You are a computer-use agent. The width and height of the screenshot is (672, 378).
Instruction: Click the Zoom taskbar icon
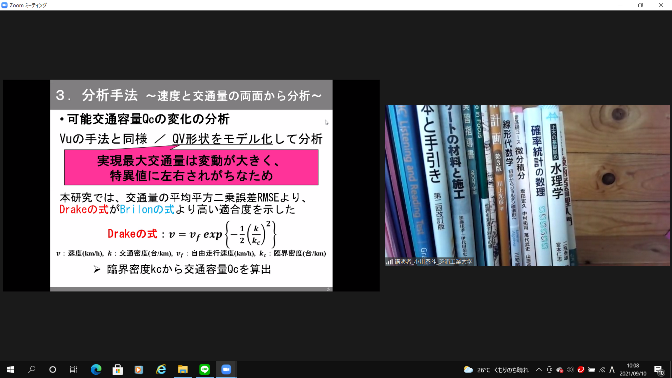[x=226, y=369]
